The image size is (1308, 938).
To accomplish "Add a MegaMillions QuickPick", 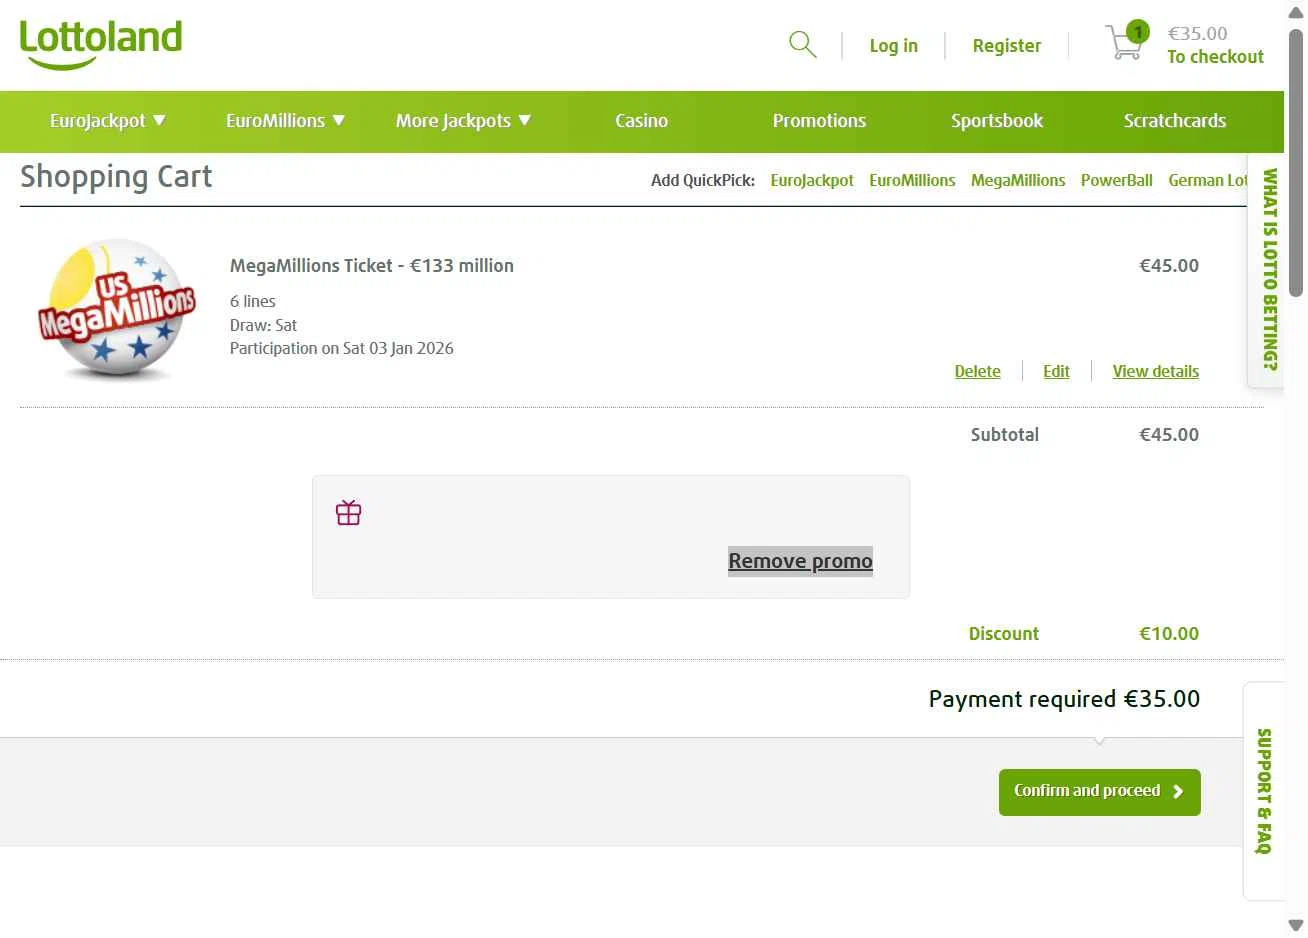I will (x=1018, y=181).
